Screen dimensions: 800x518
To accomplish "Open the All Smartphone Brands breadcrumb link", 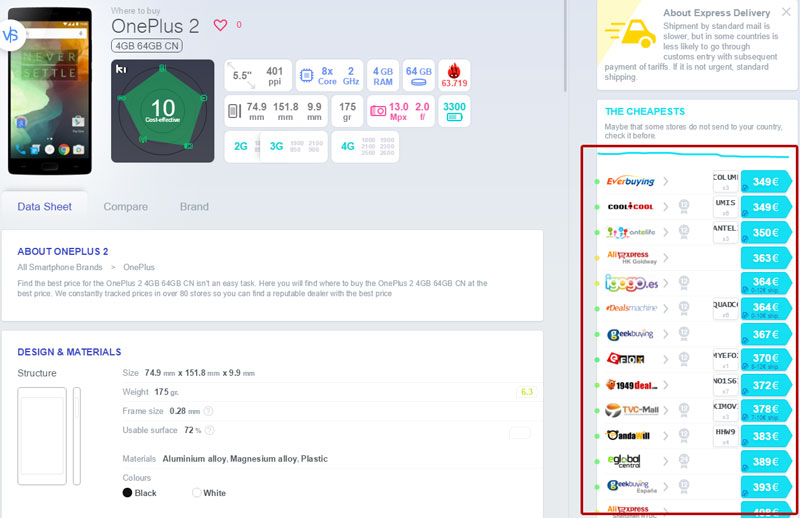I will point(60,267).
